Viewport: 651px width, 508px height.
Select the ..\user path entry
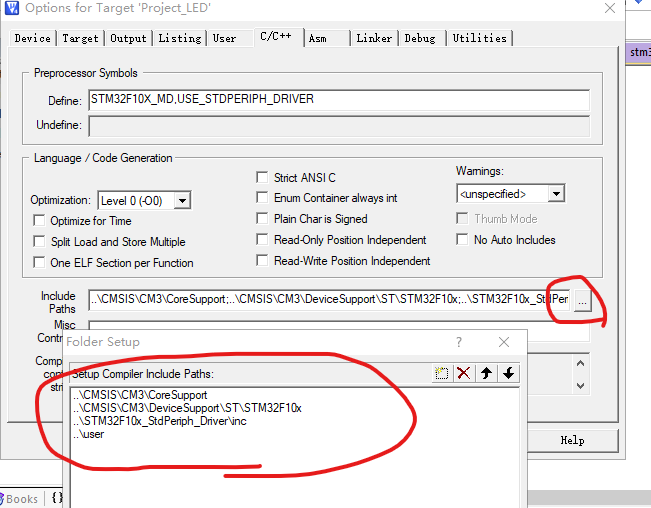(x=88, y=434)
